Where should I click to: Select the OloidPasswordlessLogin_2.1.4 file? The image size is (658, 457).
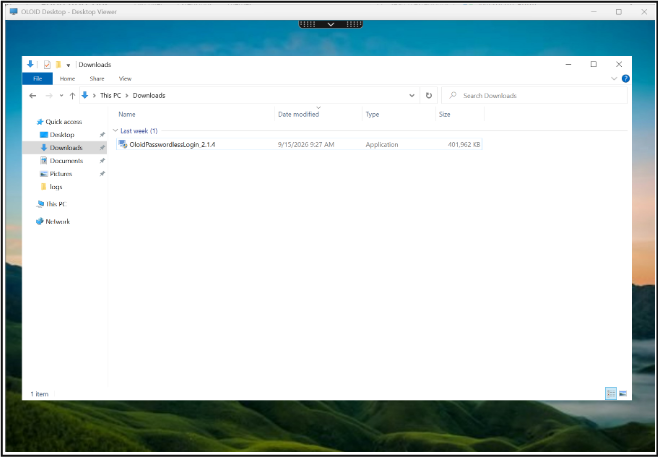coord(300,144)
